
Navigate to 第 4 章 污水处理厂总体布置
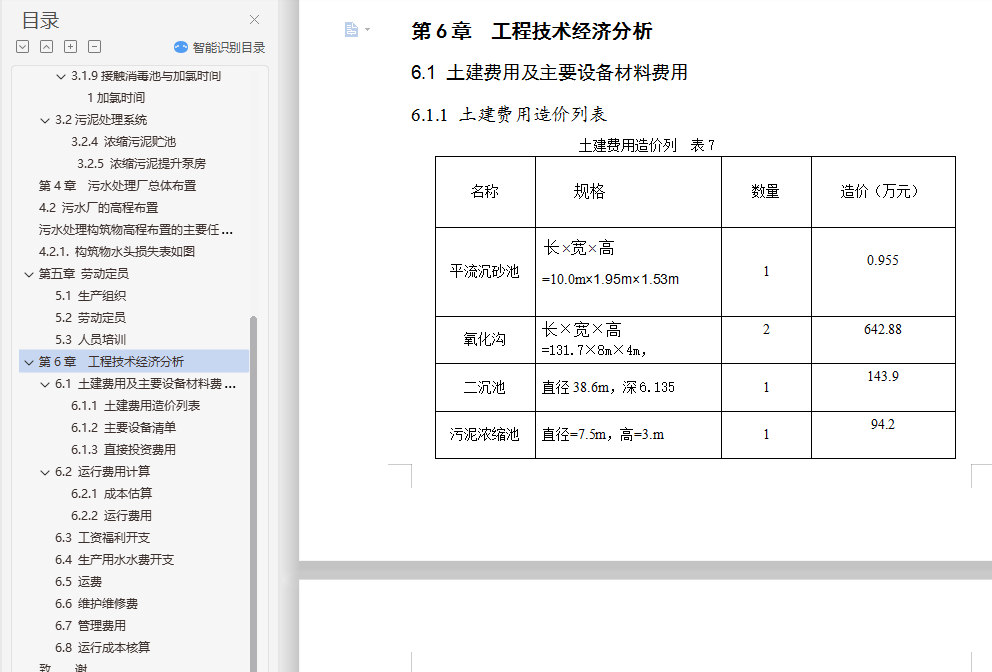118,186
